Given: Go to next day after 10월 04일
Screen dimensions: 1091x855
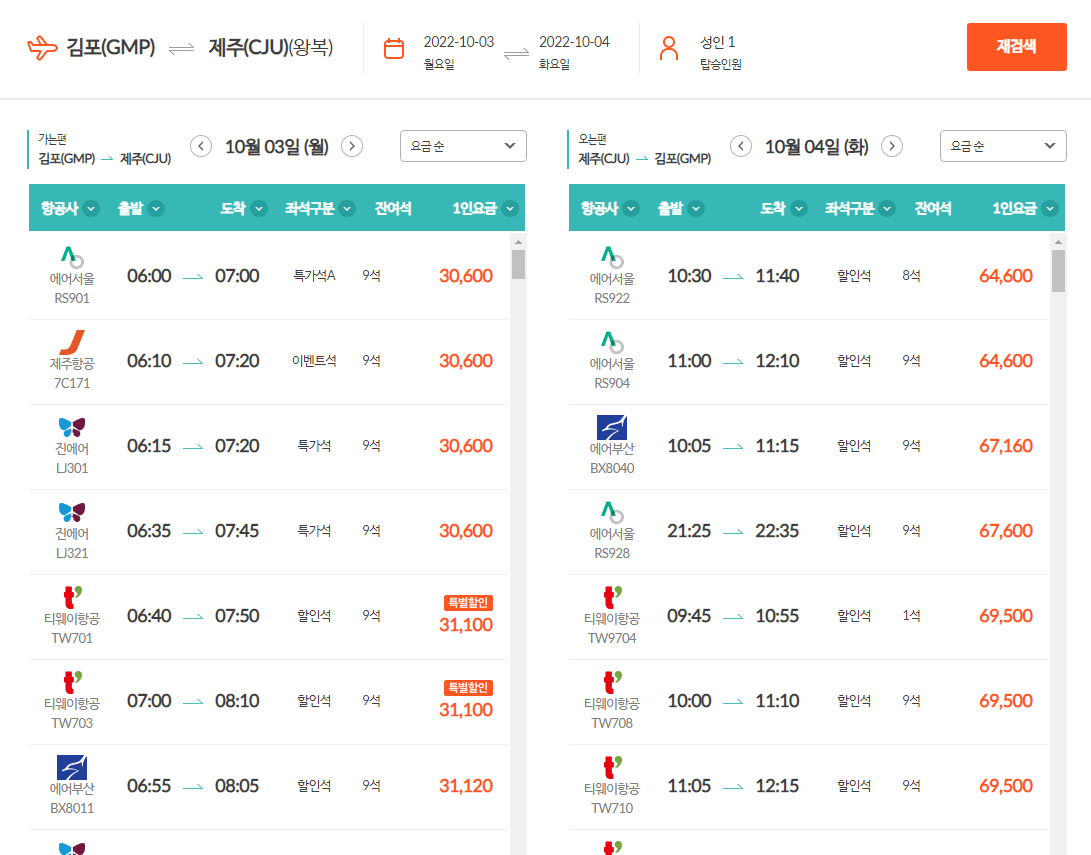Looking at the screenshot, I should point(892,146).
